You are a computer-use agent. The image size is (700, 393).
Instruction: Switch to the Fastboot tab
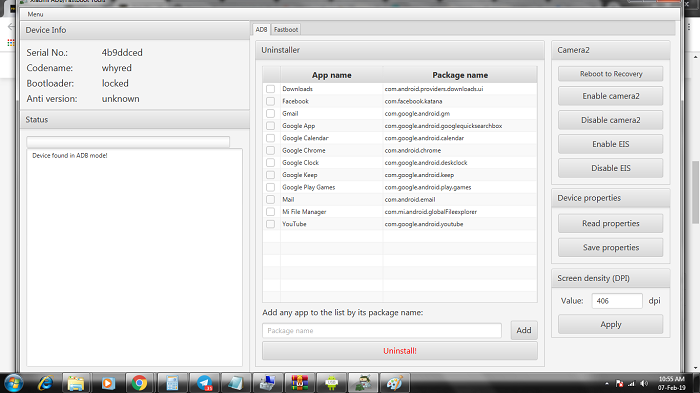286,29
